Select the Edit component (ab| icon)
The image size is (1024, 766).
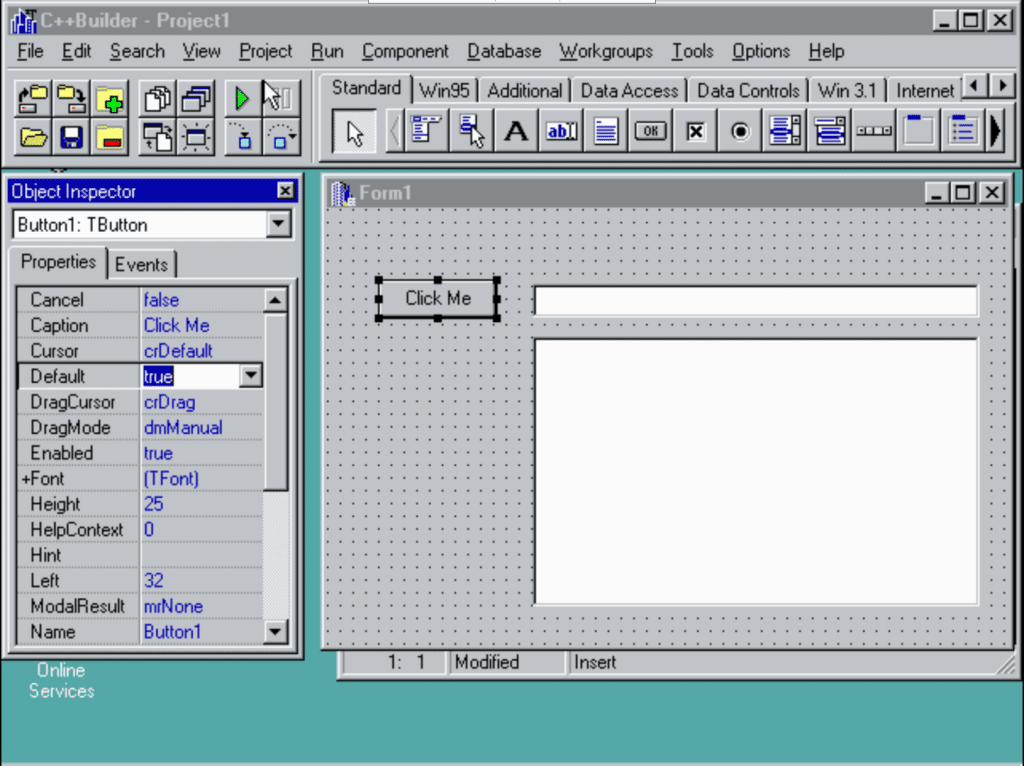coord(561,131)
